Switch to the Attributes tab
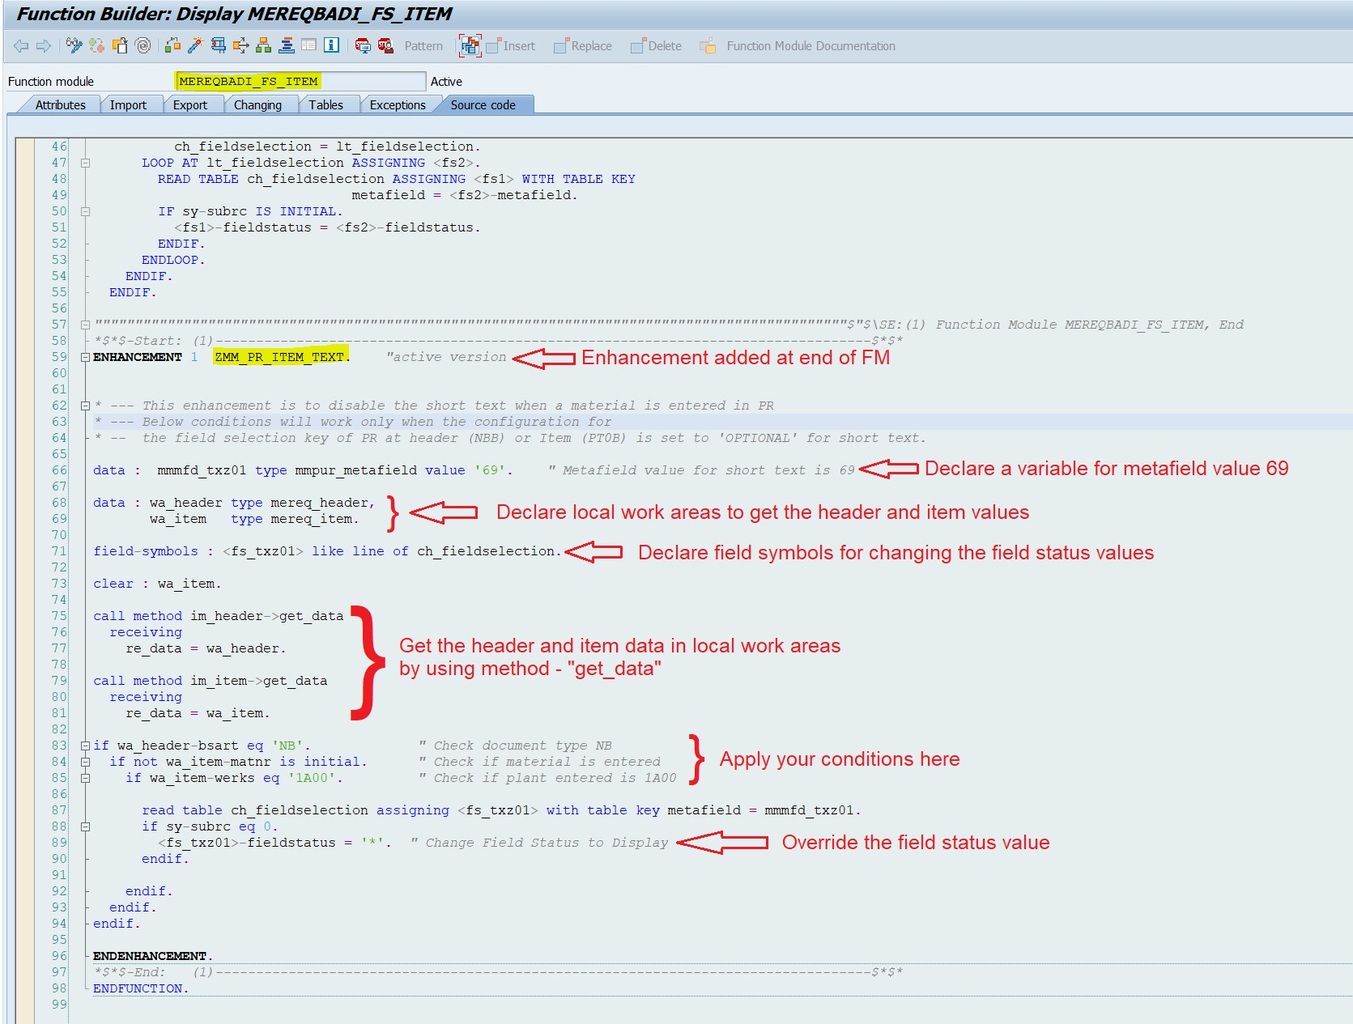The image size is (1353, 1024). tap(60, 105)
